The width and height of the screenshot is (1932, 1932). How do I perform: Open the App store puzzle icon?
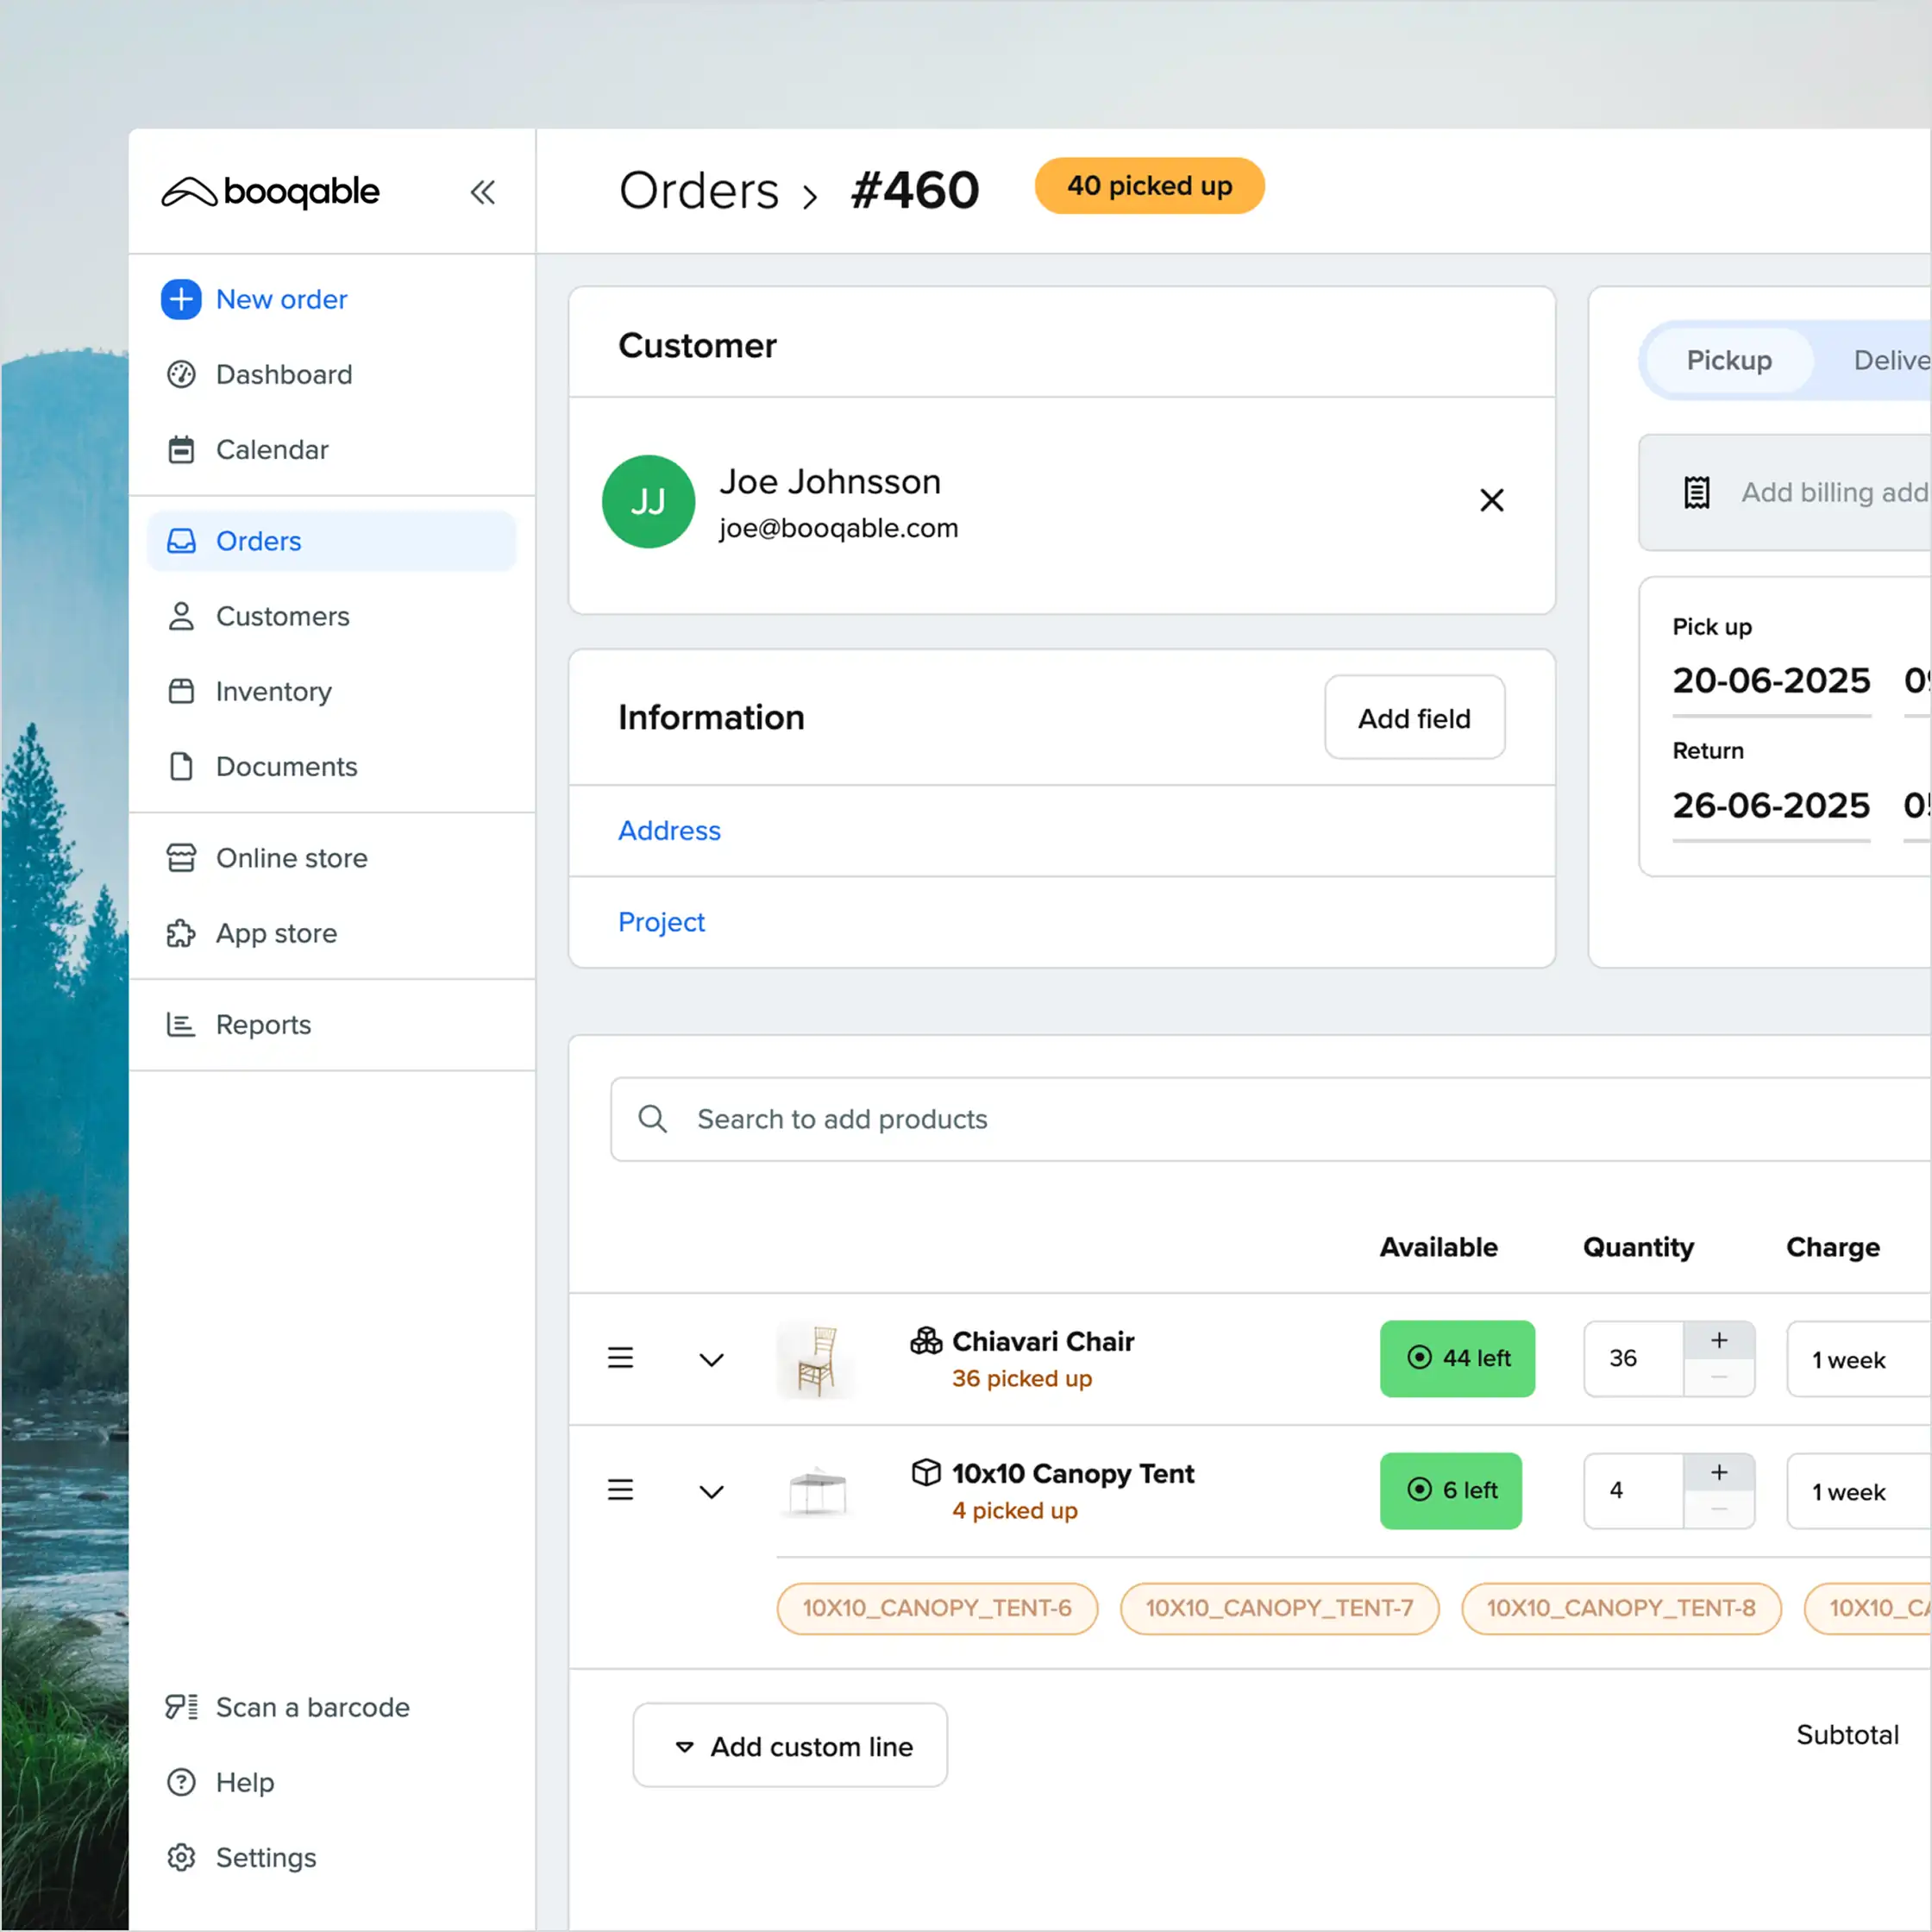point(181,933)
